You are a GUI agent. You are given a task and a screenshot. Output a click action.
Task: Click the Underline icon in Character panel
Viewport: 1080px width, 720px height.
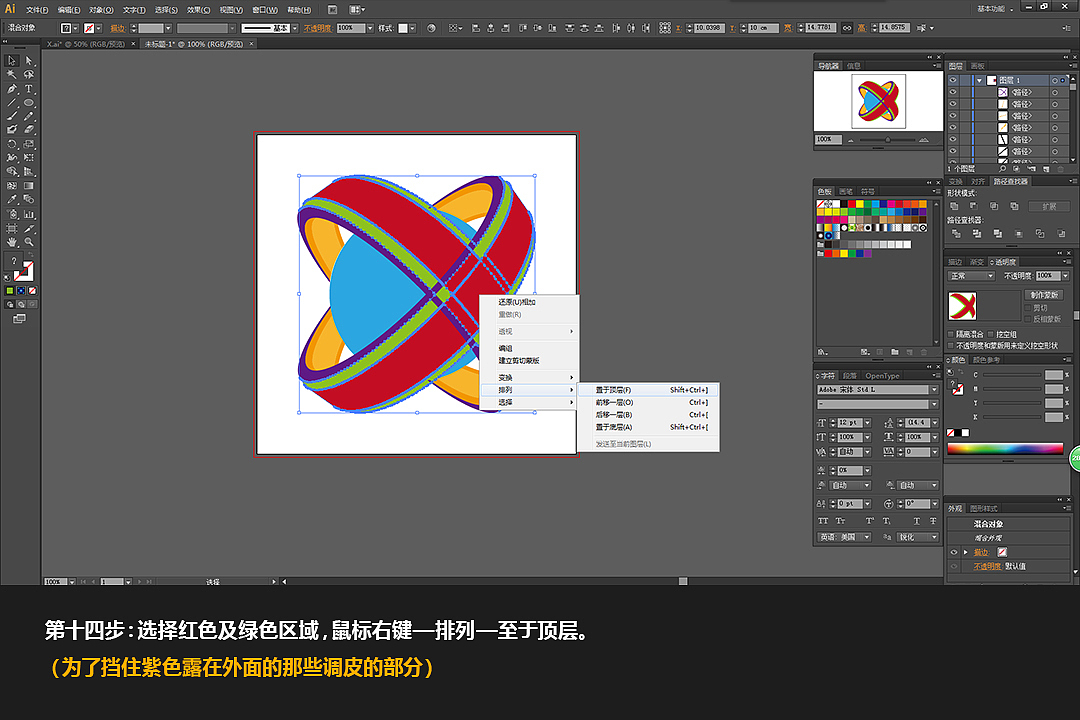tap(916, 521)
